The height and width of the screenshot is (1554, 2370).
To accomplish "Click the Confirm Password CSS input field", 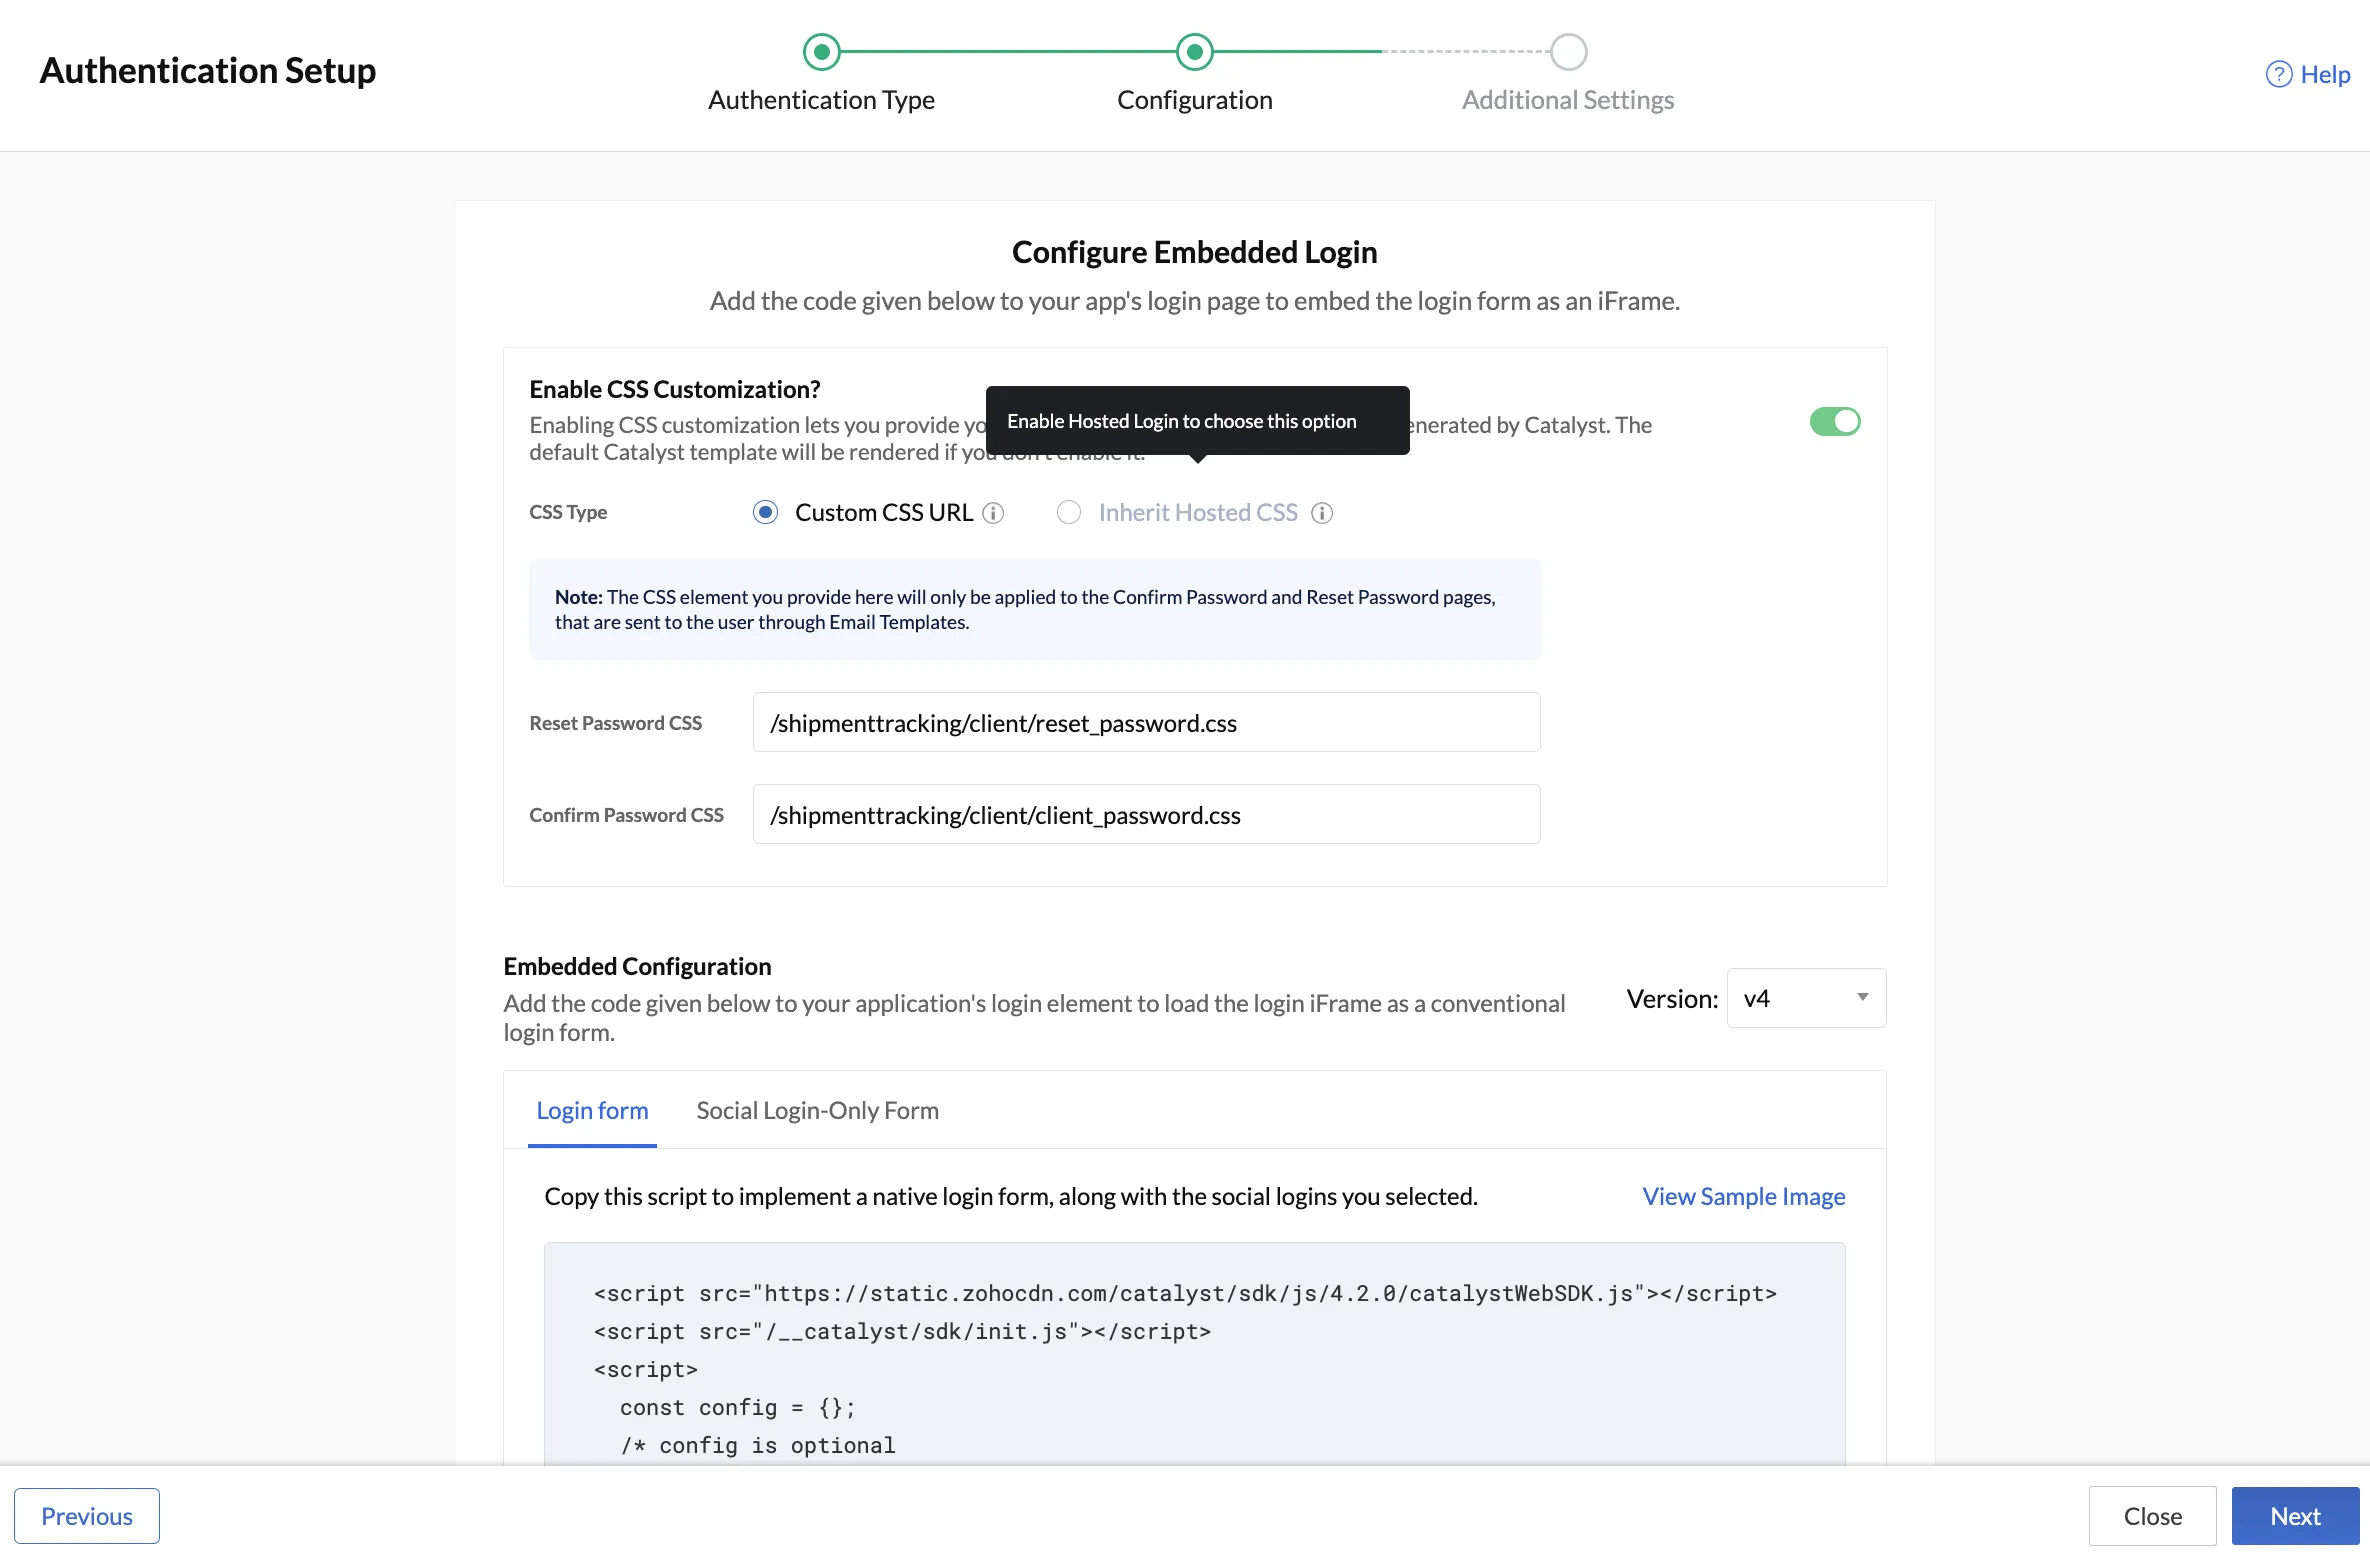I will coord(1146,814).
